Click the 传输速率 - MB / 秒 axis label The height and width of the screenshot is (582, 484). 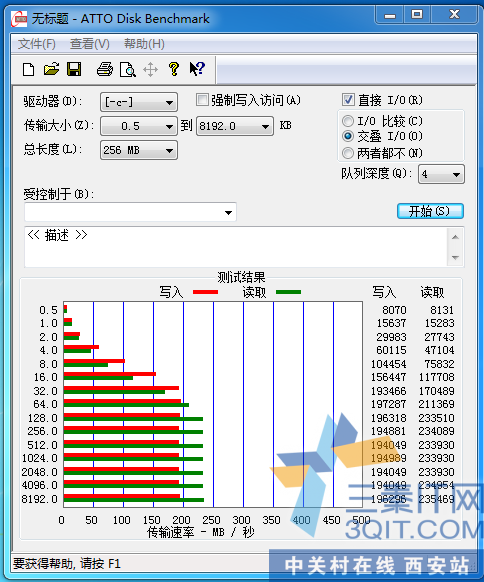pos(200,532)
